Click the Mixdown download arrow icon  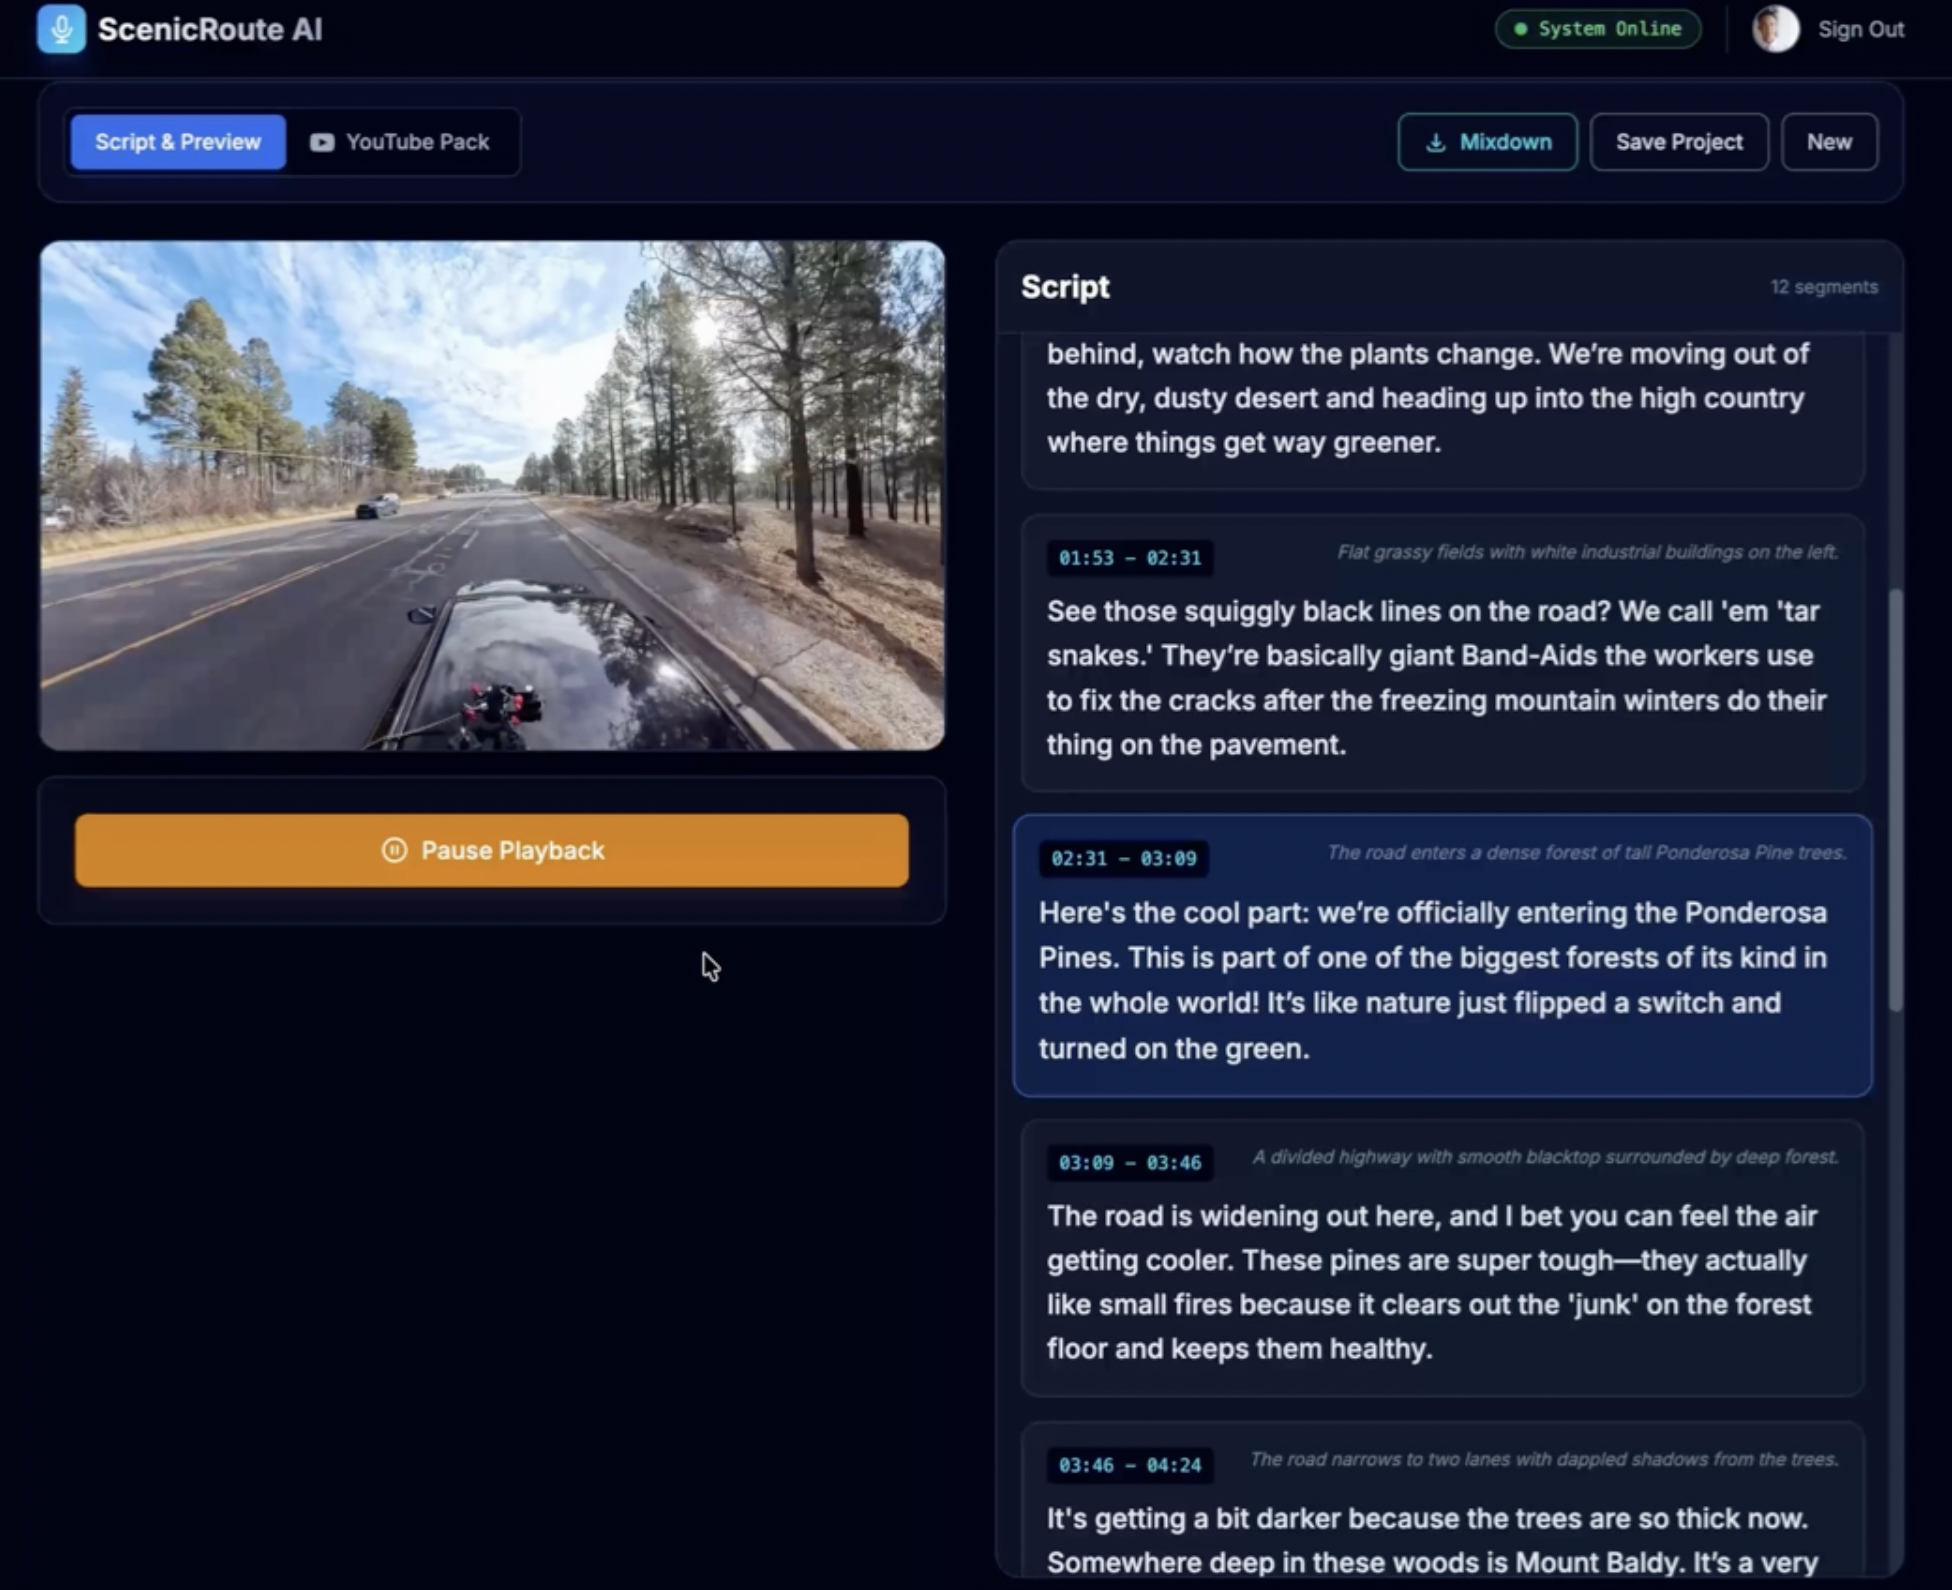1435,142
